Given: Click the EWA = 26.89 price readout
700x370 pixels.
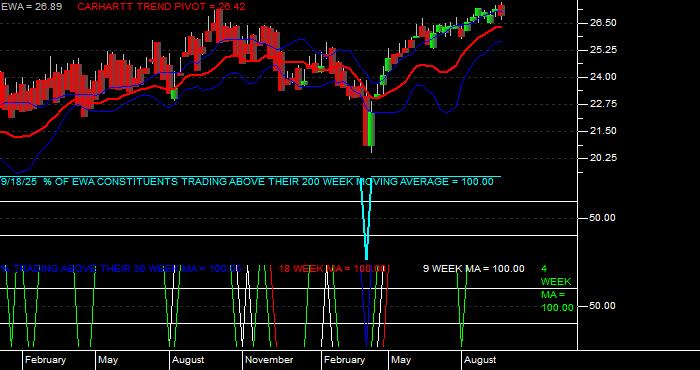Looking at the screenshot, I should 31,7.
